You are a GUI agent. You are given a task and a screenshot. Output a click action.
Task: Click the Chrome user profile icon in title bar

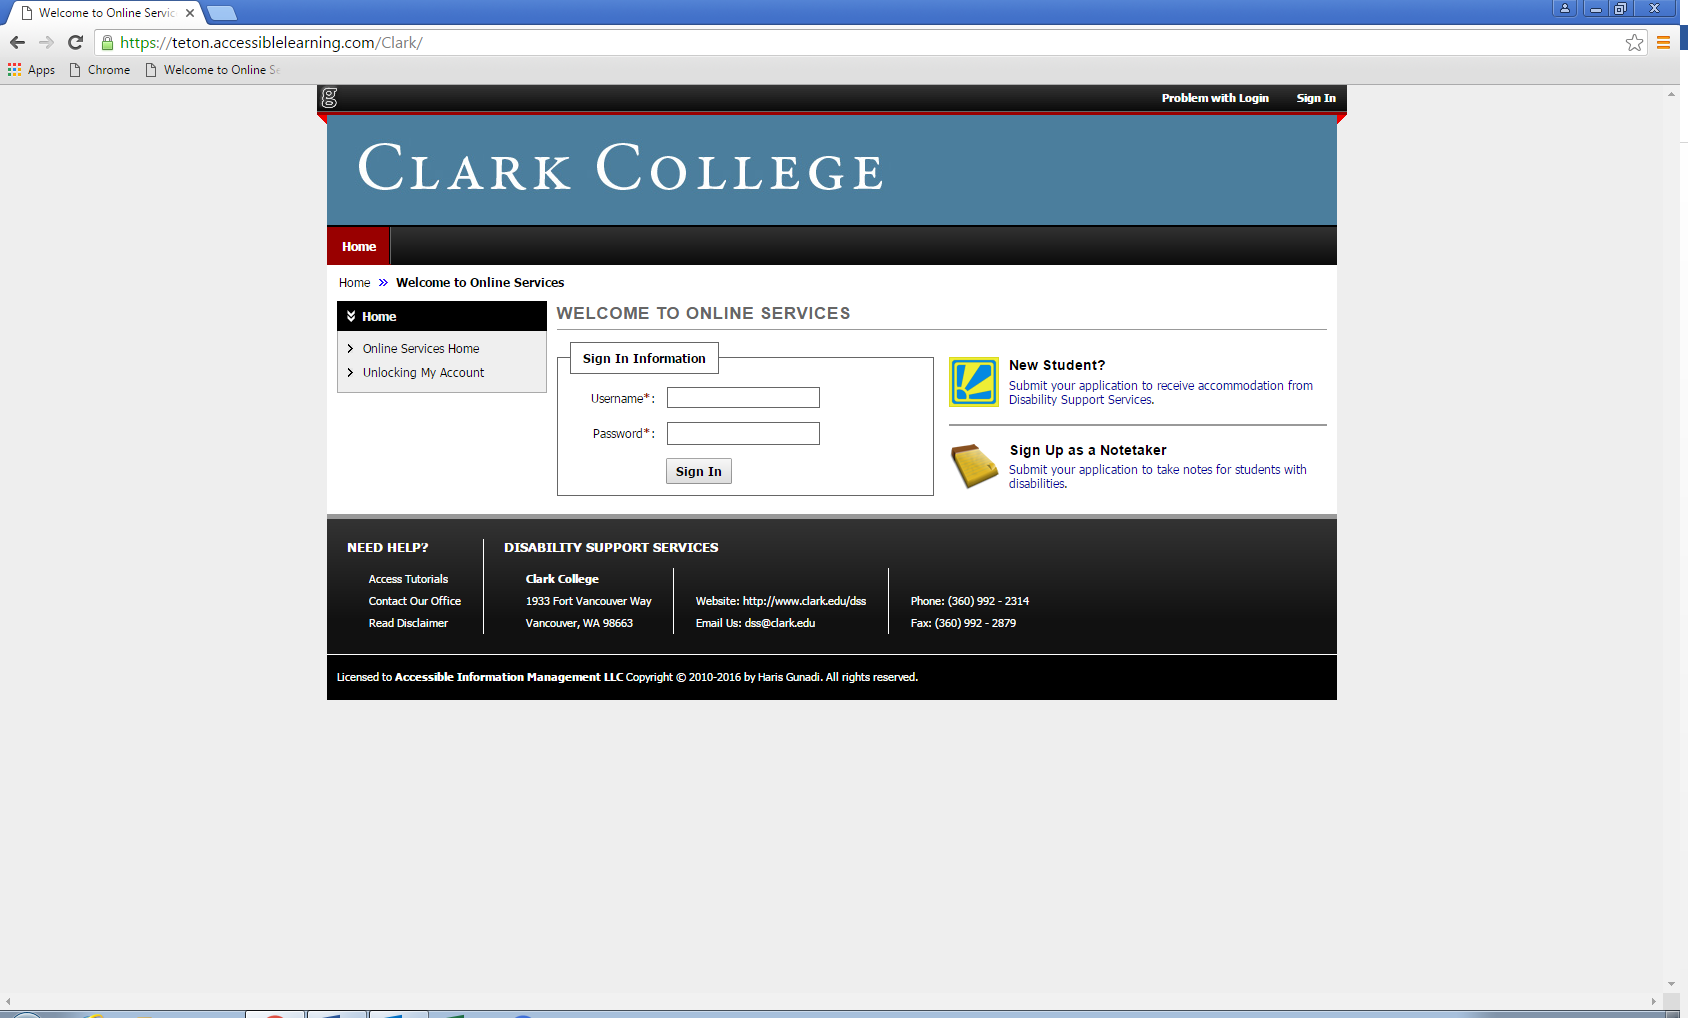click(x=1565, y=8)
